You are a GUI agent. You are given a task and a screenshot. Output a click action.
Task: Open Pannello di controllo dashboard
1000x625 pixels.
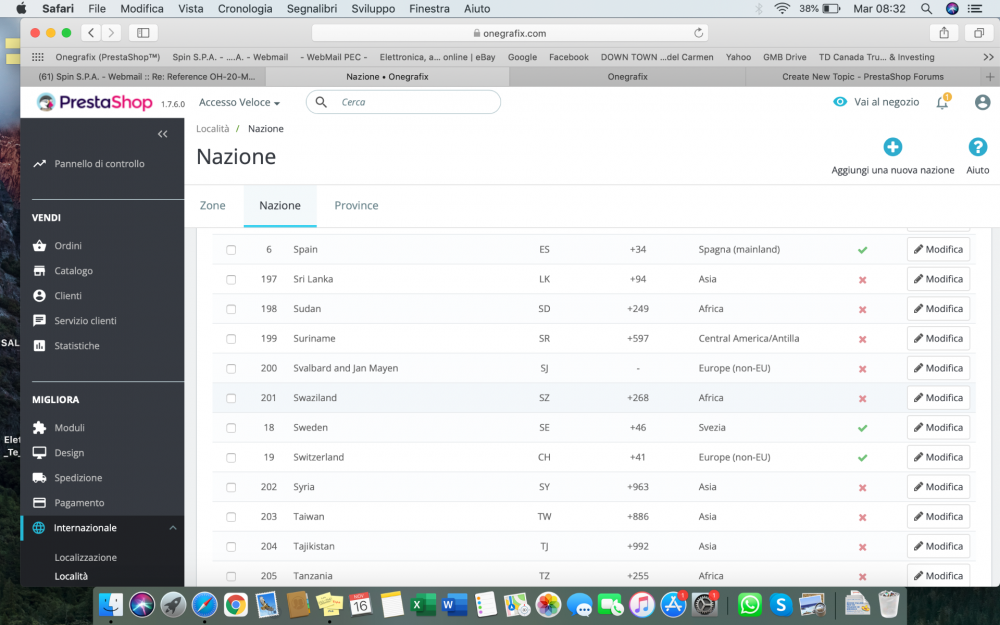click(x=99, y=163)
